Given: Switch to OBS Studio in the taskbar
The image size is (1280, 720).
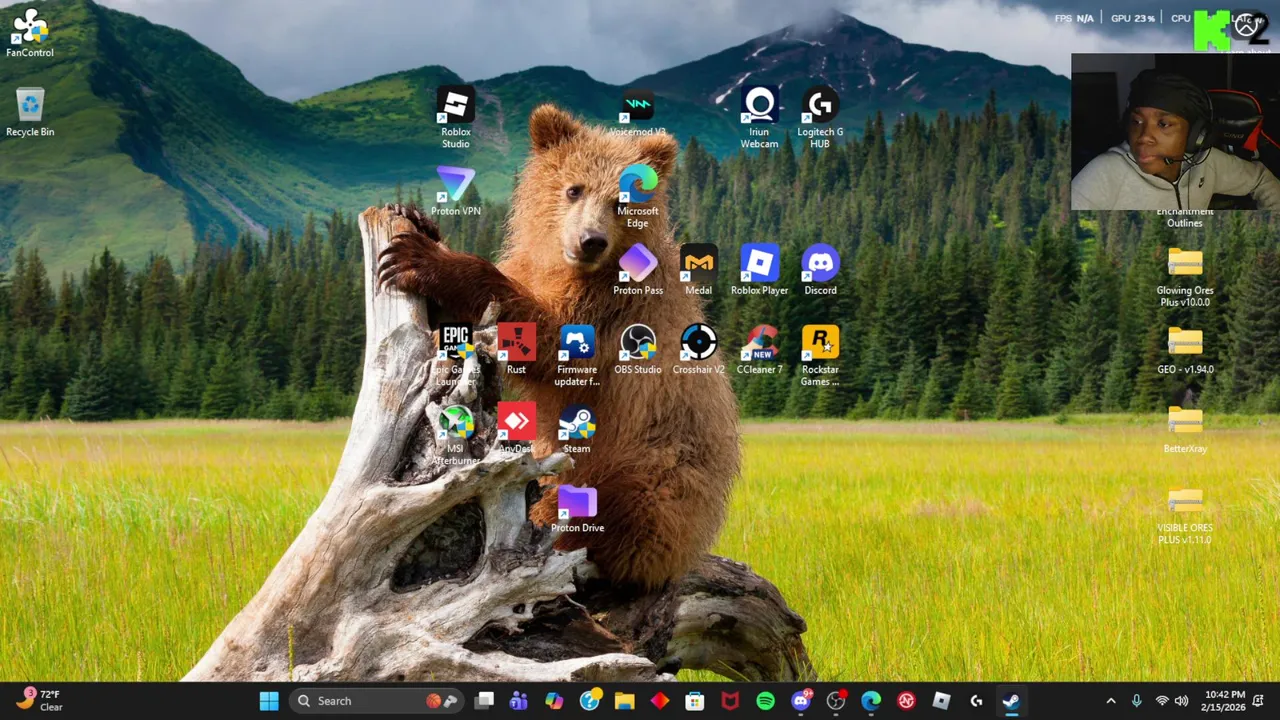Looking at the screenshot, I should 836,701.
